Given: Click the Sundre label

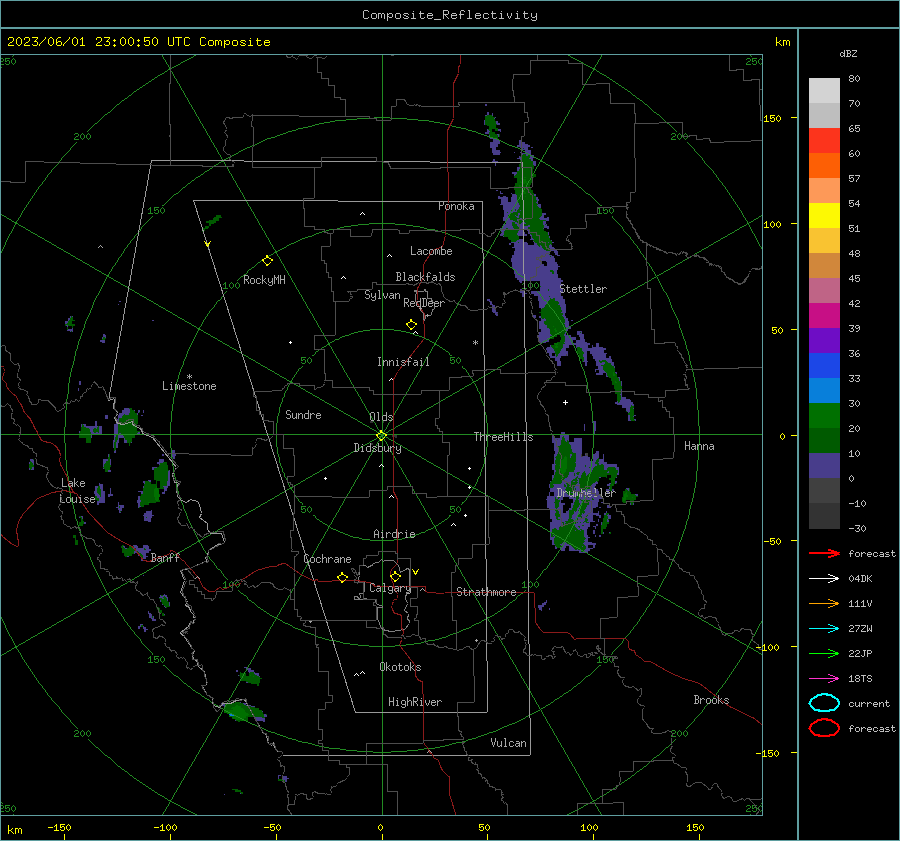Looking at the screenshot, I should [303, 414].
